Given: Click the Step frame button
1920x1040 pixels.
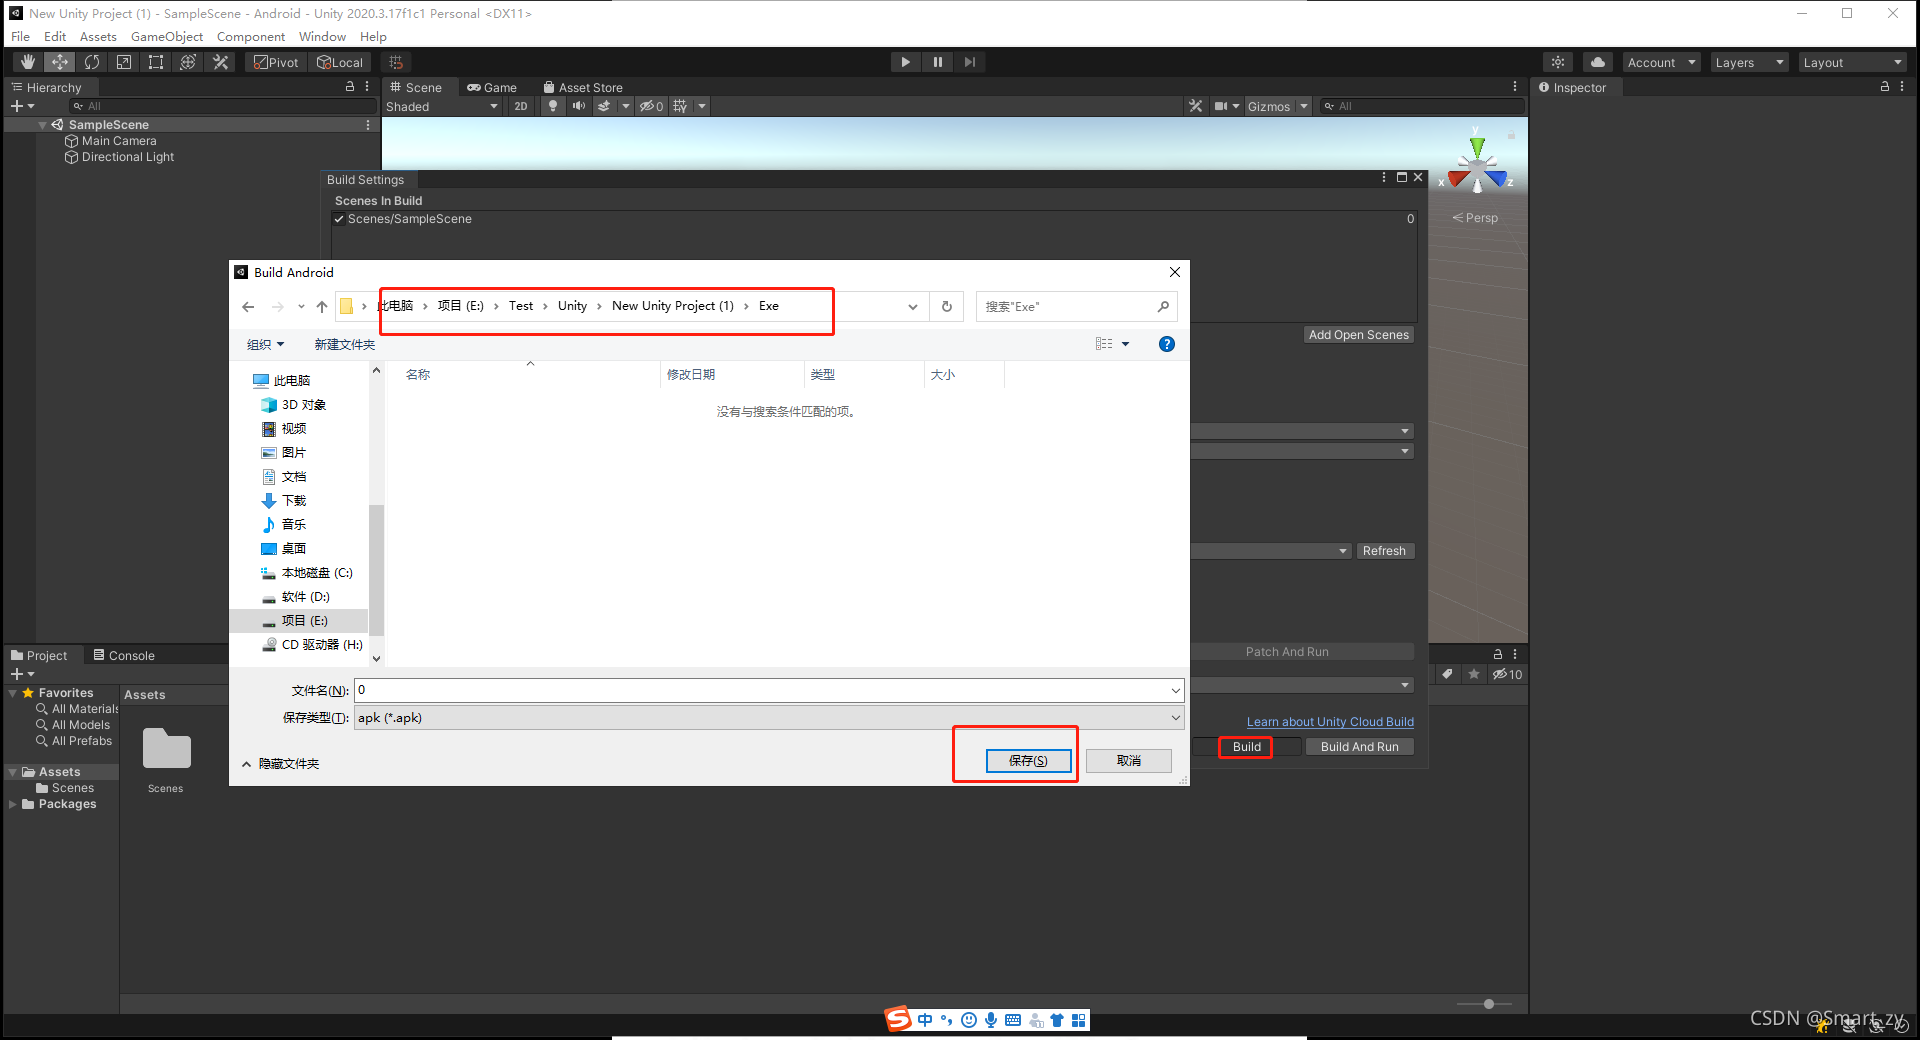Looking at the screenshot, I should 970,62.
